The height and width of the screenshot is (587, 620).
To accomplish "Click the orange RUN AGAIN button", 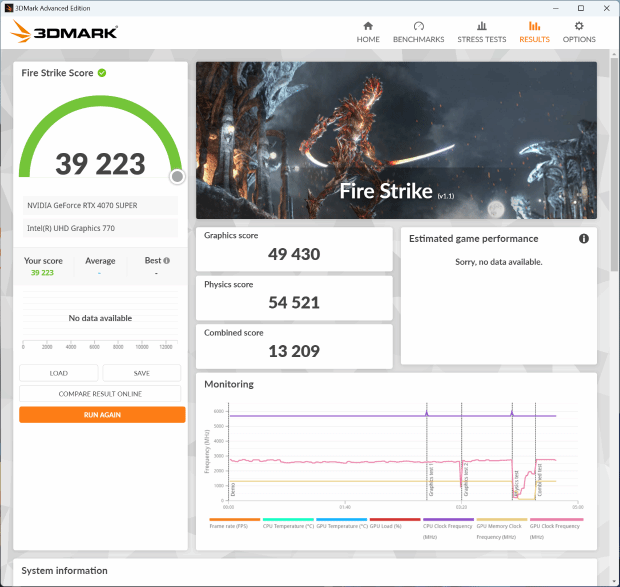I will [x=102, y=415].
